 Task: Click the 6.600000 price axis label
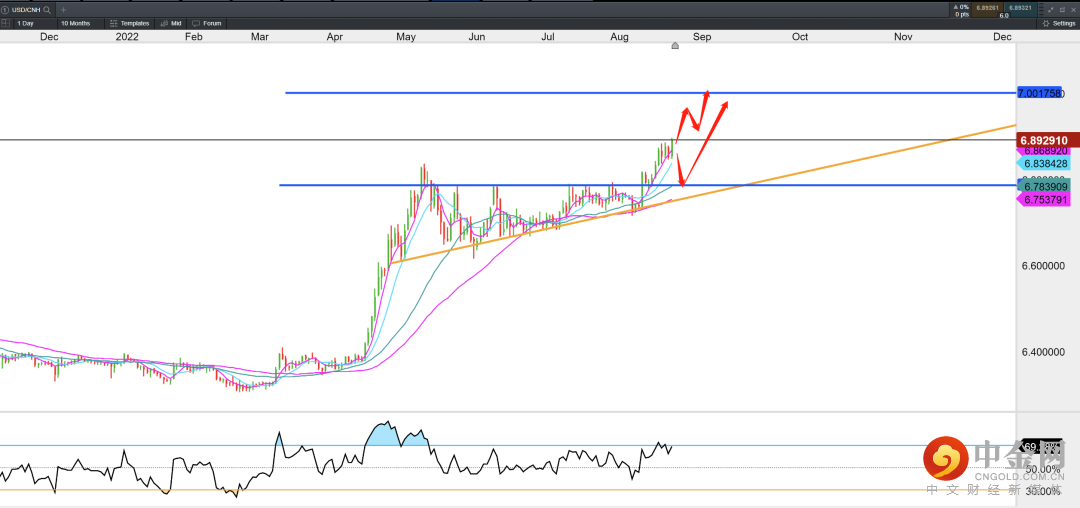[1045, 266]
